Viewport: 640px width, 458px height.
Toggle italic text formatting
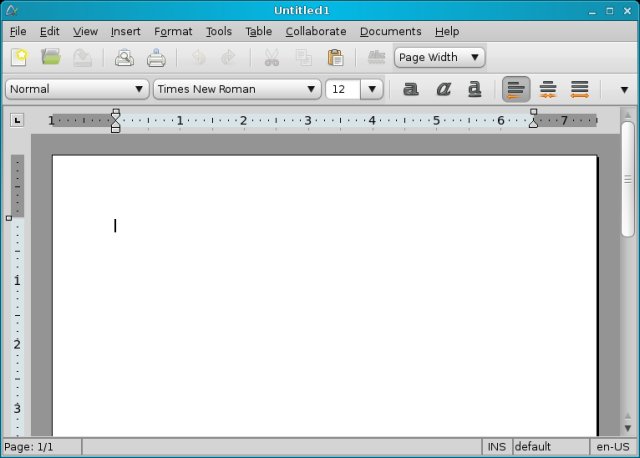pos(443,89)
